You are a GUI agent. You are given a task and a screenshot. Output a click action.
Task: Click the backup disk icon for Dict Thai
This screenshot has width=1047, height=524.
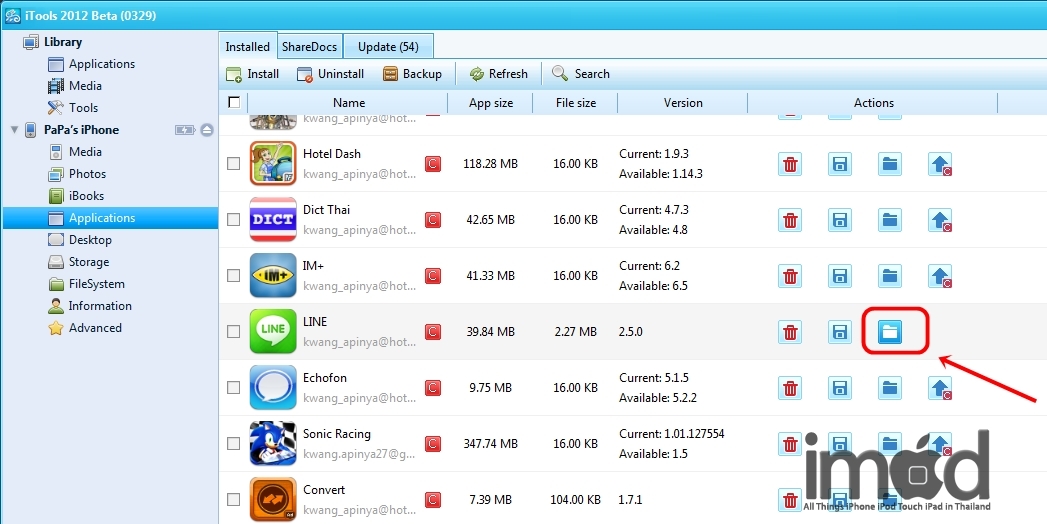(x=839, y=220)
